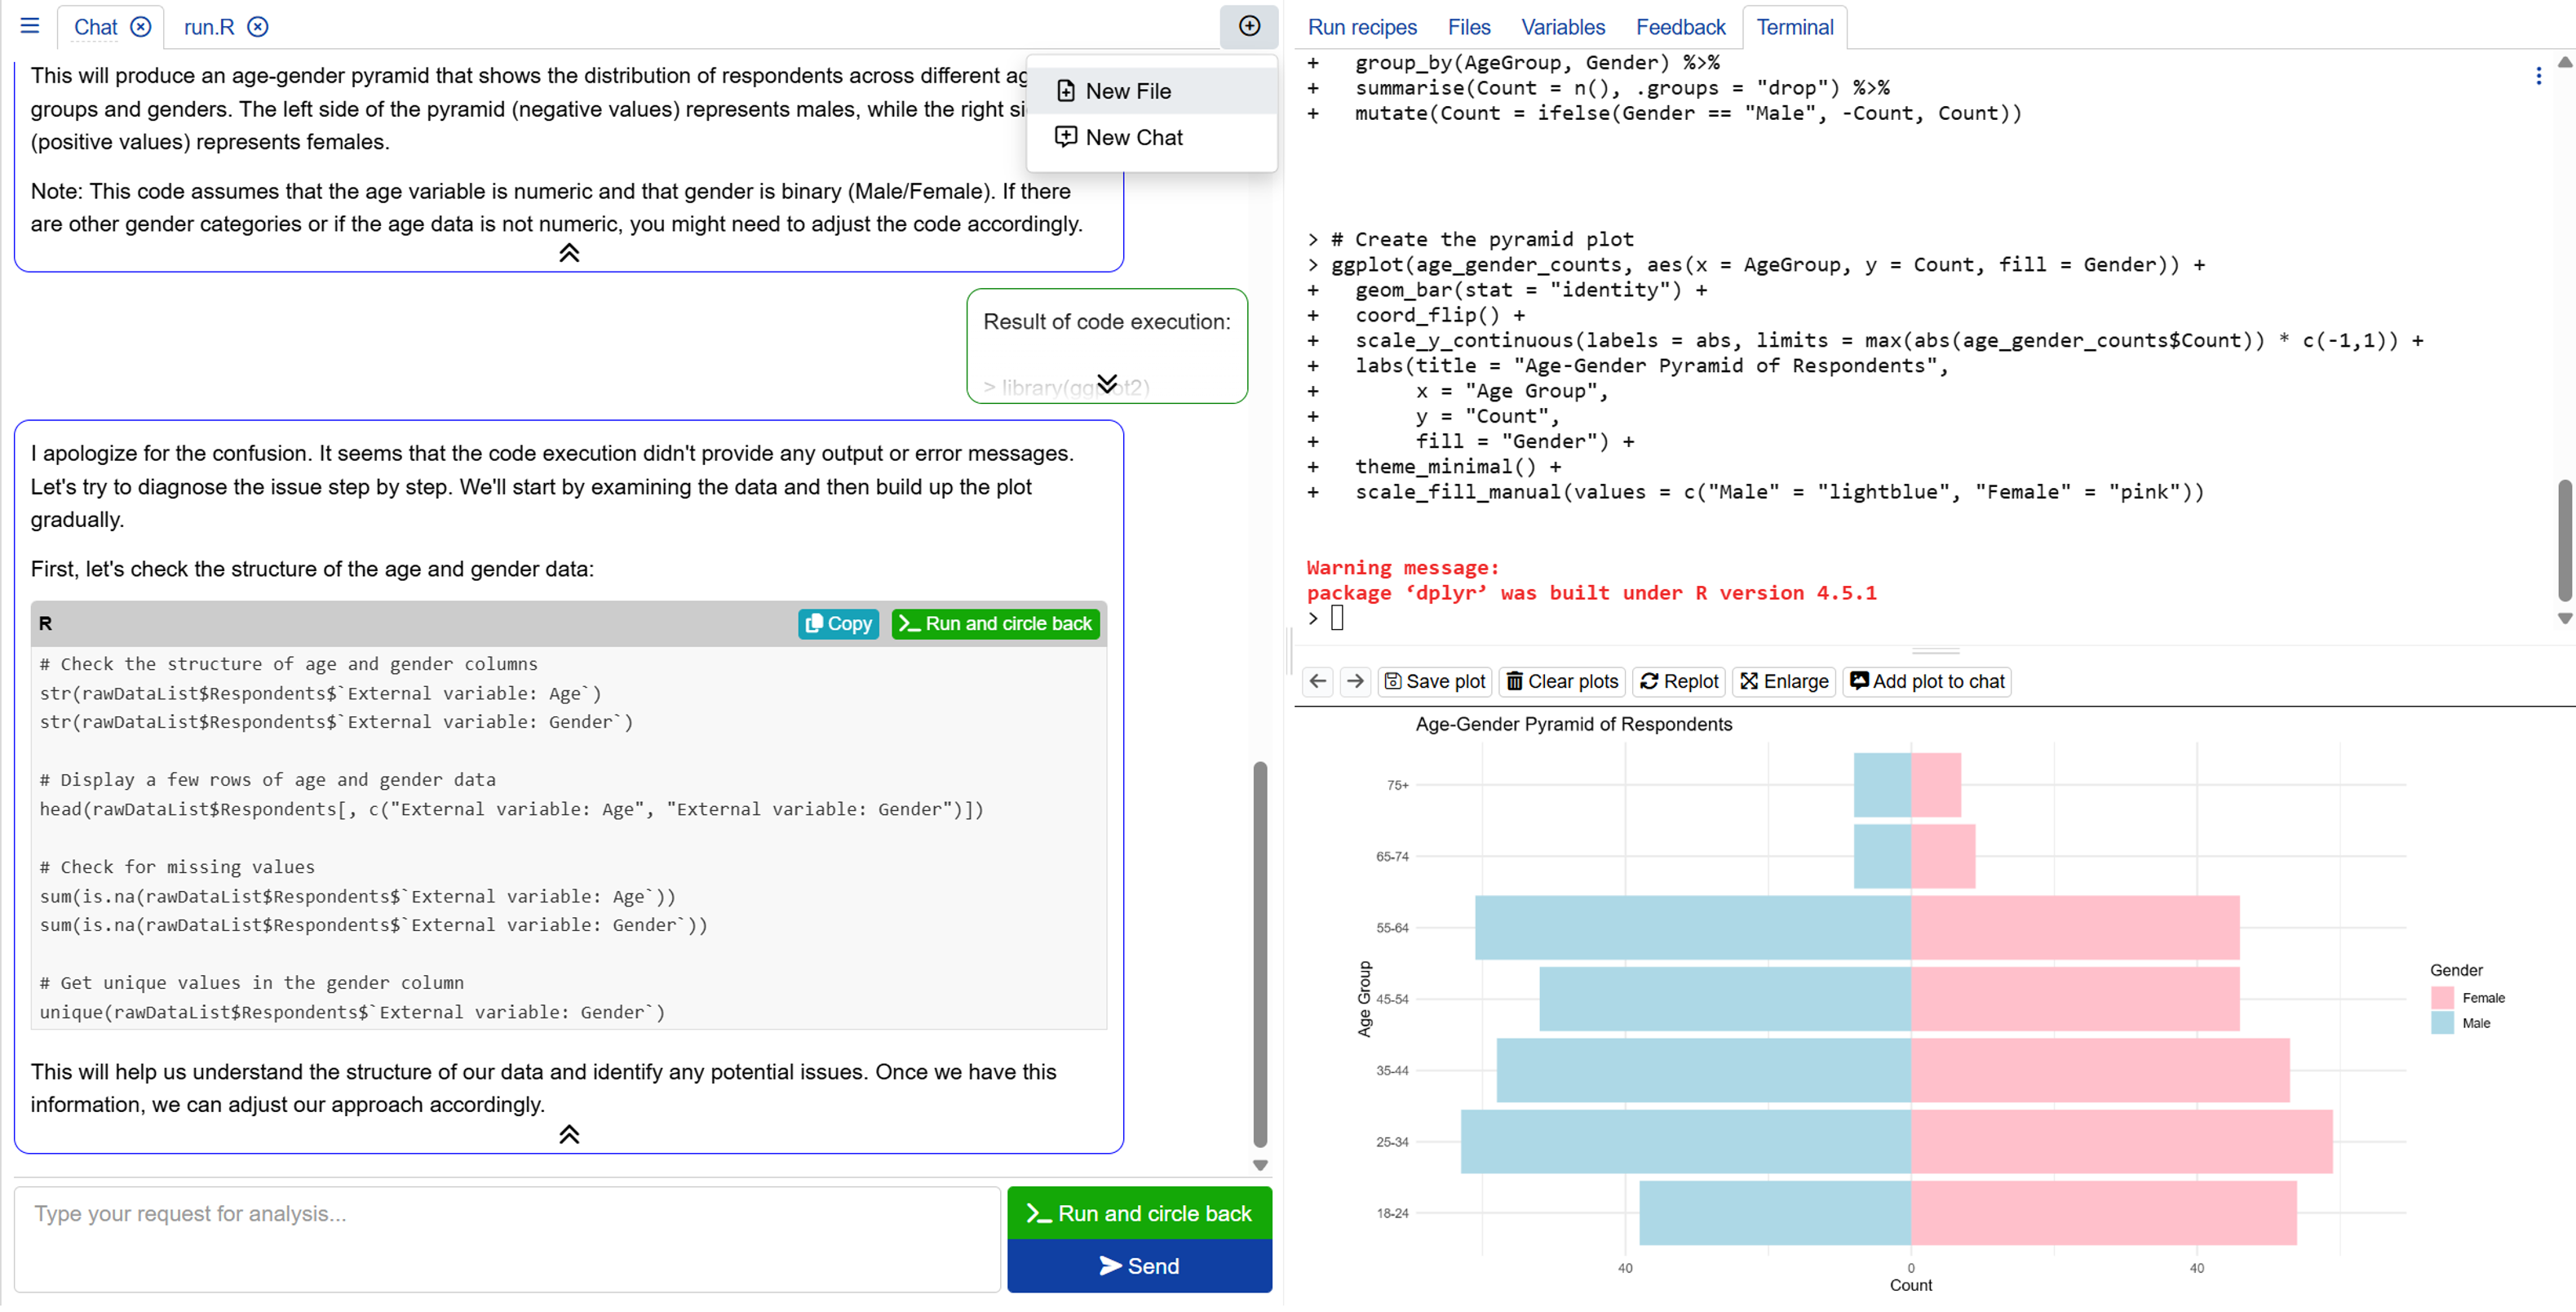This screenshot has height=1312, width=2576.
Task: Click Run and circle back in code block header
Action: [x=995, y=623]
